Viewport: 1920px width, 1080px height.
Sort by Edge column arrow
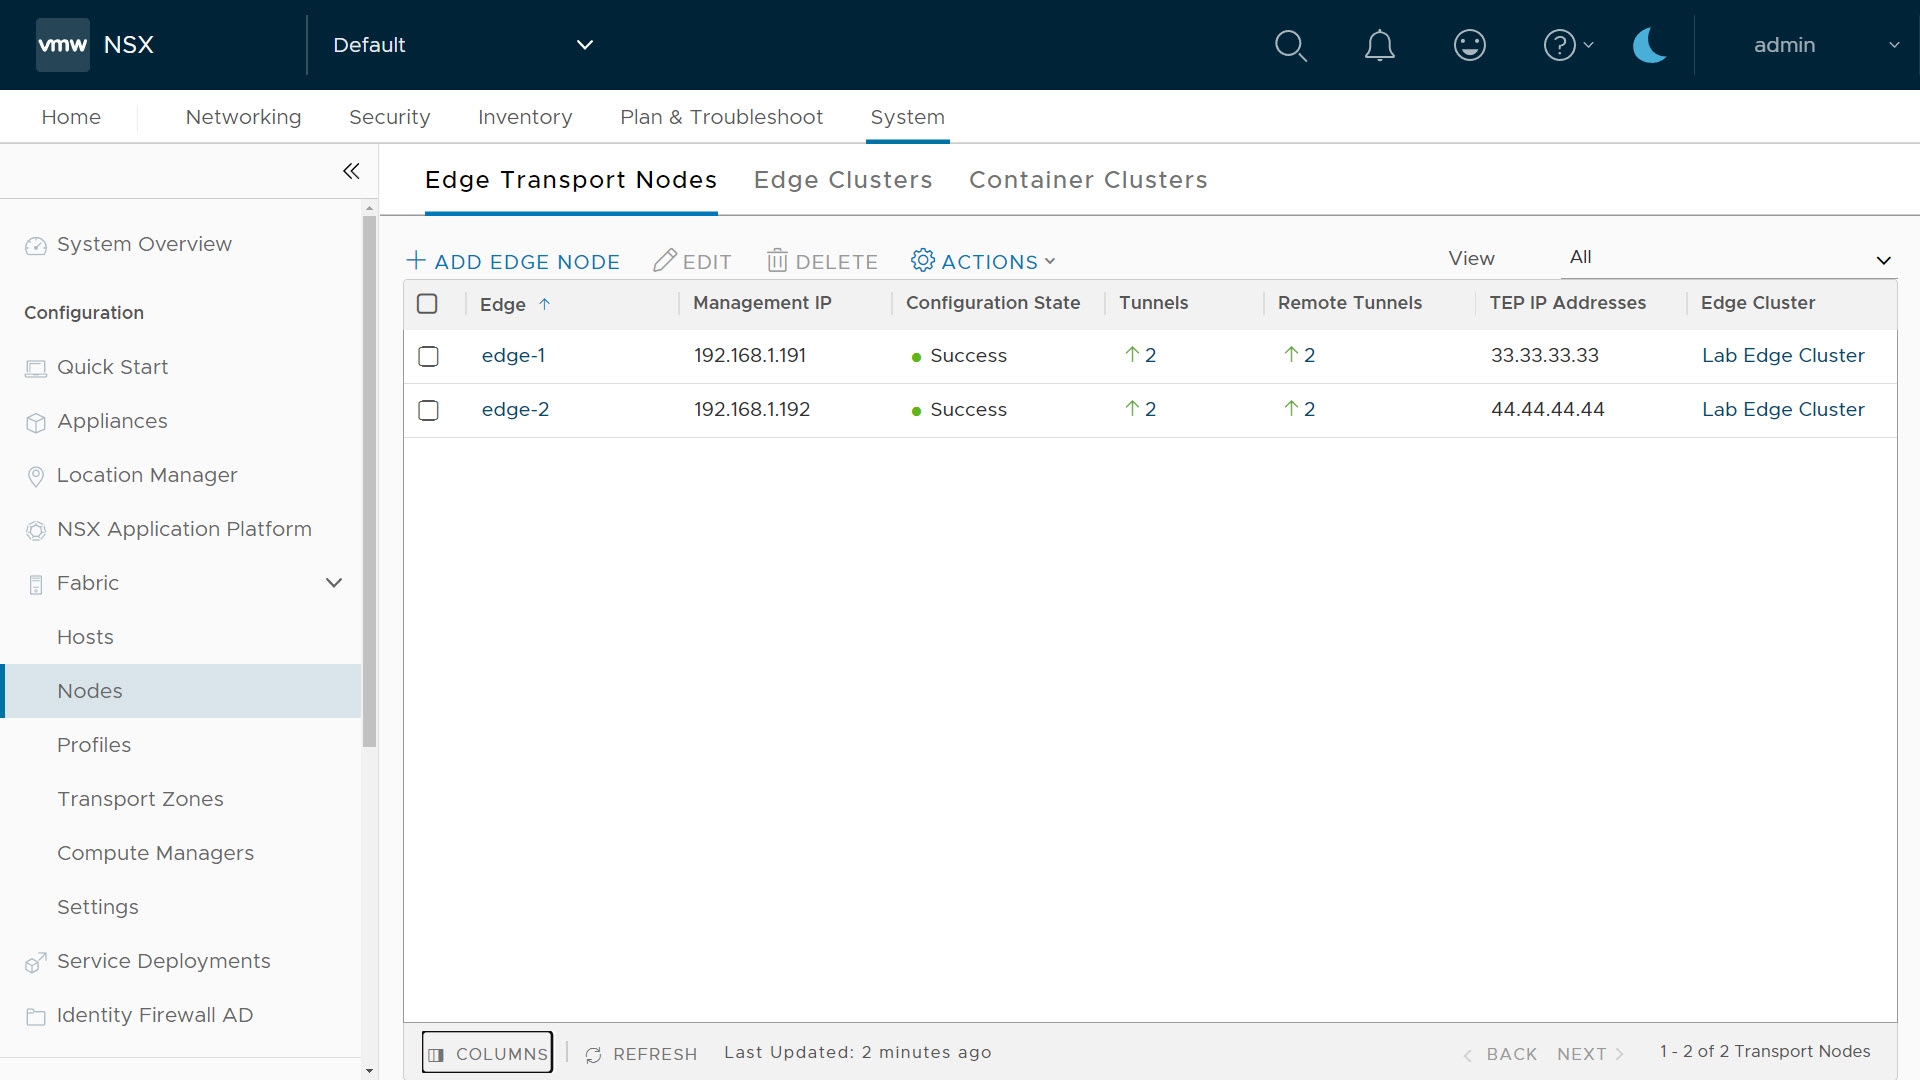coord(544,304)
